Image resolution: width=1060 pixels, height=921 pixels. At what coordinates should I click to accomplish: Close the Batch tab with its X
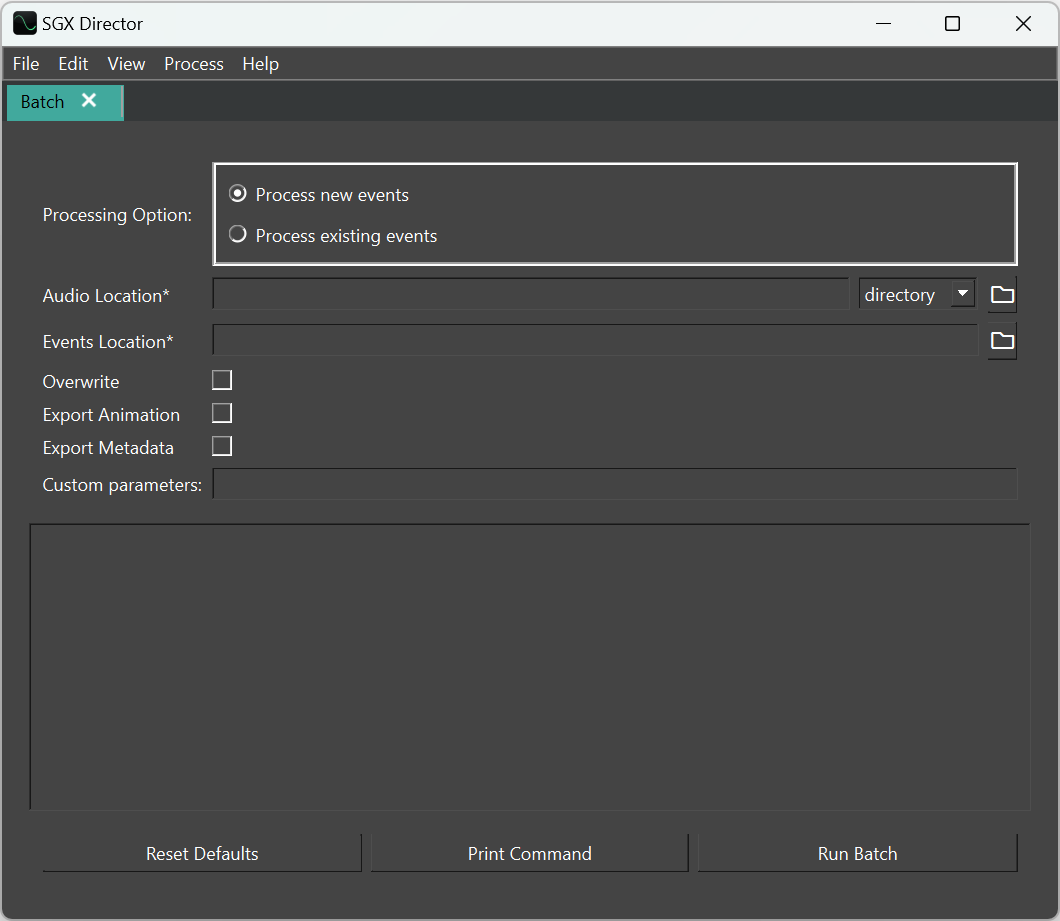pos(89,101)
